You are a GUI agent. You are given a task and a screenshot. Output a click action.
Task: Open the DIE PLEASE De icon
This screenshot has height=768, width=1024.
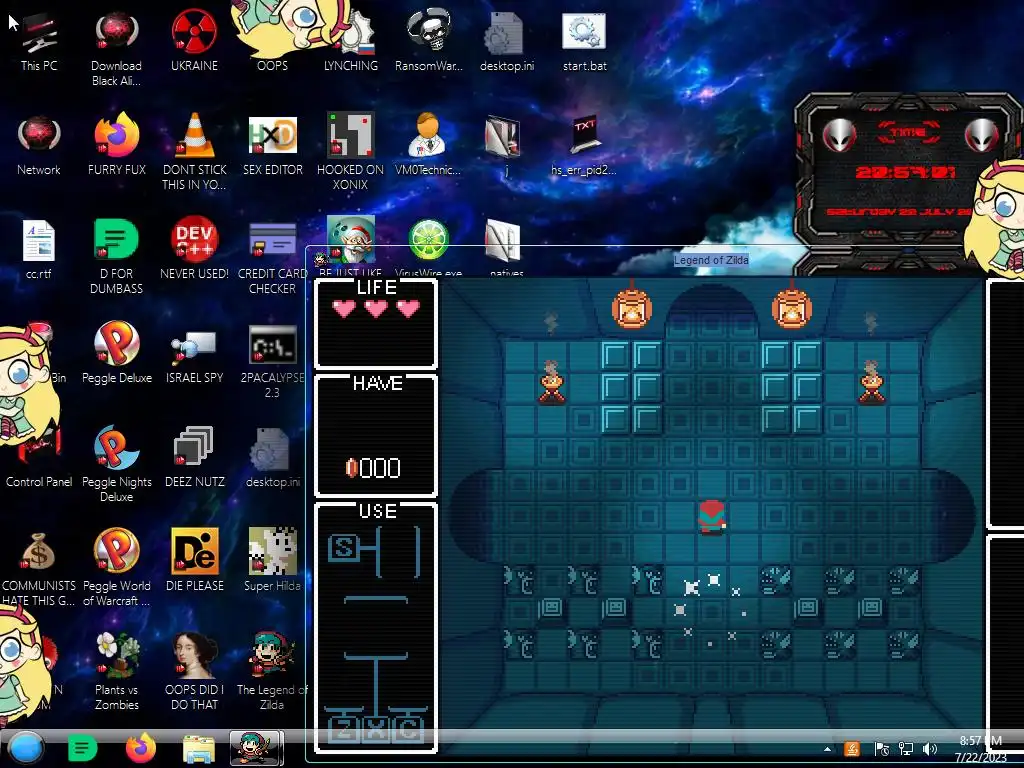(194, 560)
